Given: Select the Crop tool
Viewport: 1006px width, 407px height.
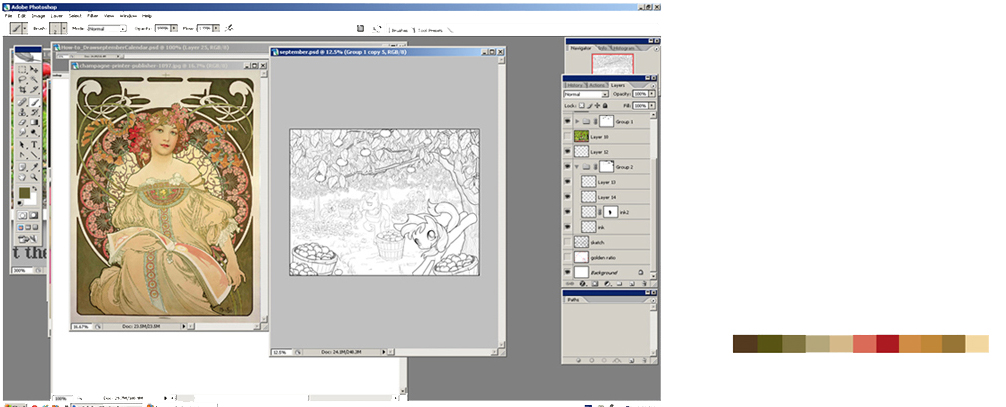Looking at the screenshot, I should point(22,89).
